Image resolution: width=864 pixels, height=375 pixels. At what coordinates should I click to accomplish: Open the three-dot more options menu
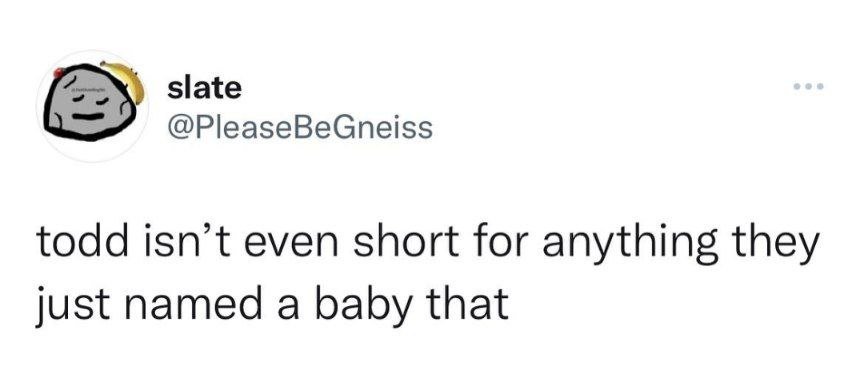(x=808, y=87)
